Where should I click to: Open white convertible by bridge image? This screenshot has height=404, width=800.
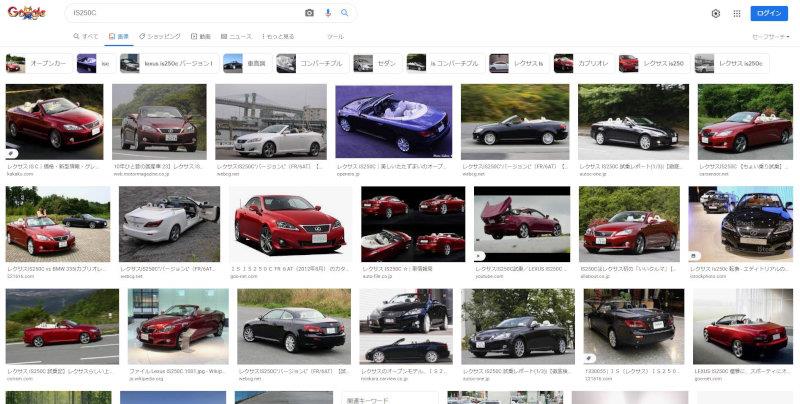(x=271, y=122)
